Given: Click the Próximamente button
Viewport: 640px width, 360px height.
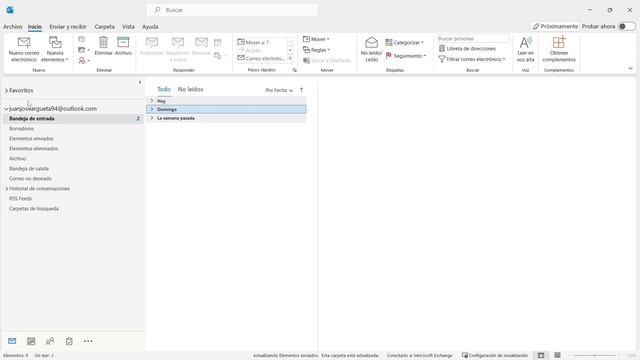Looking at the screenshot, I should [x=555, y=26].
